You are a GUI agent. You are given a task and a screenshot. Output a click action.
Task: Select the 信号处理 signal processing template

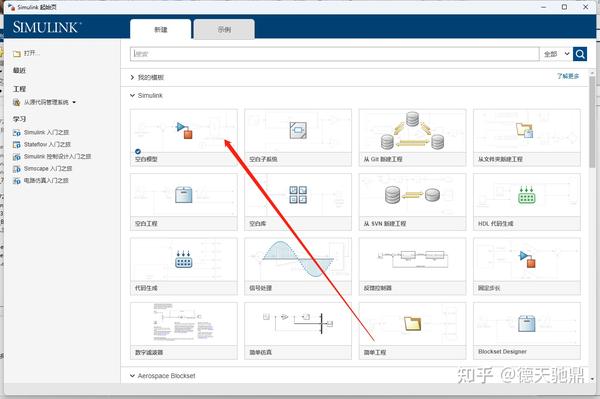coord(298,267)
